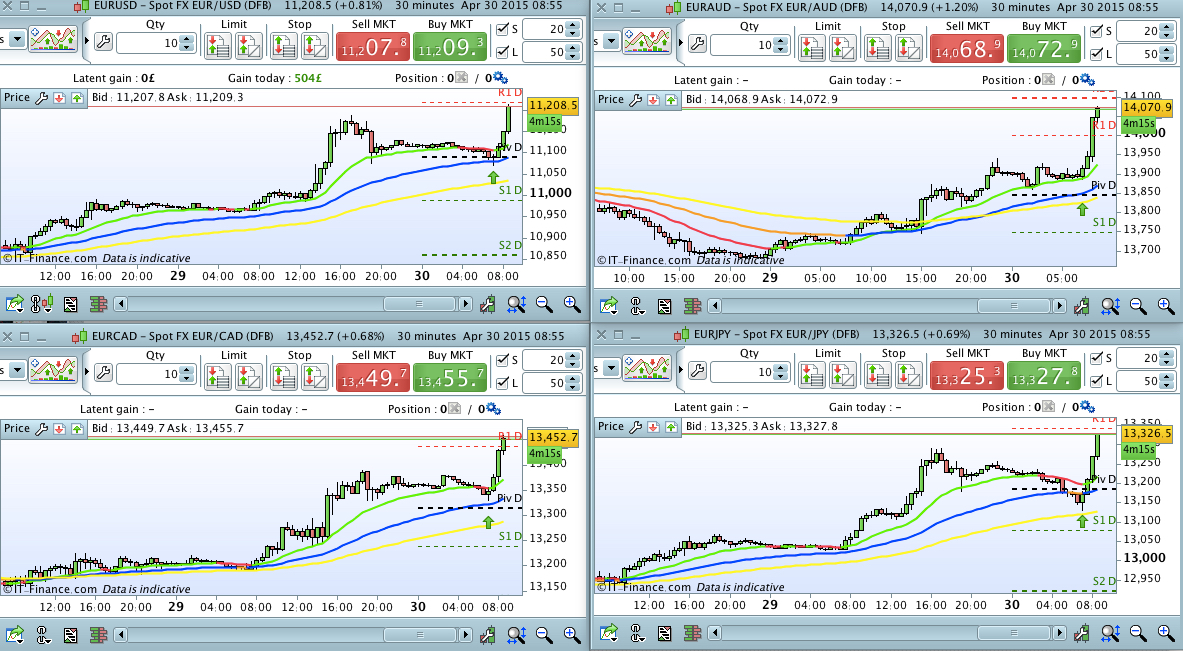
Task: Toggle the S checkbox in EURJPY window
Action: [1096, 358]
